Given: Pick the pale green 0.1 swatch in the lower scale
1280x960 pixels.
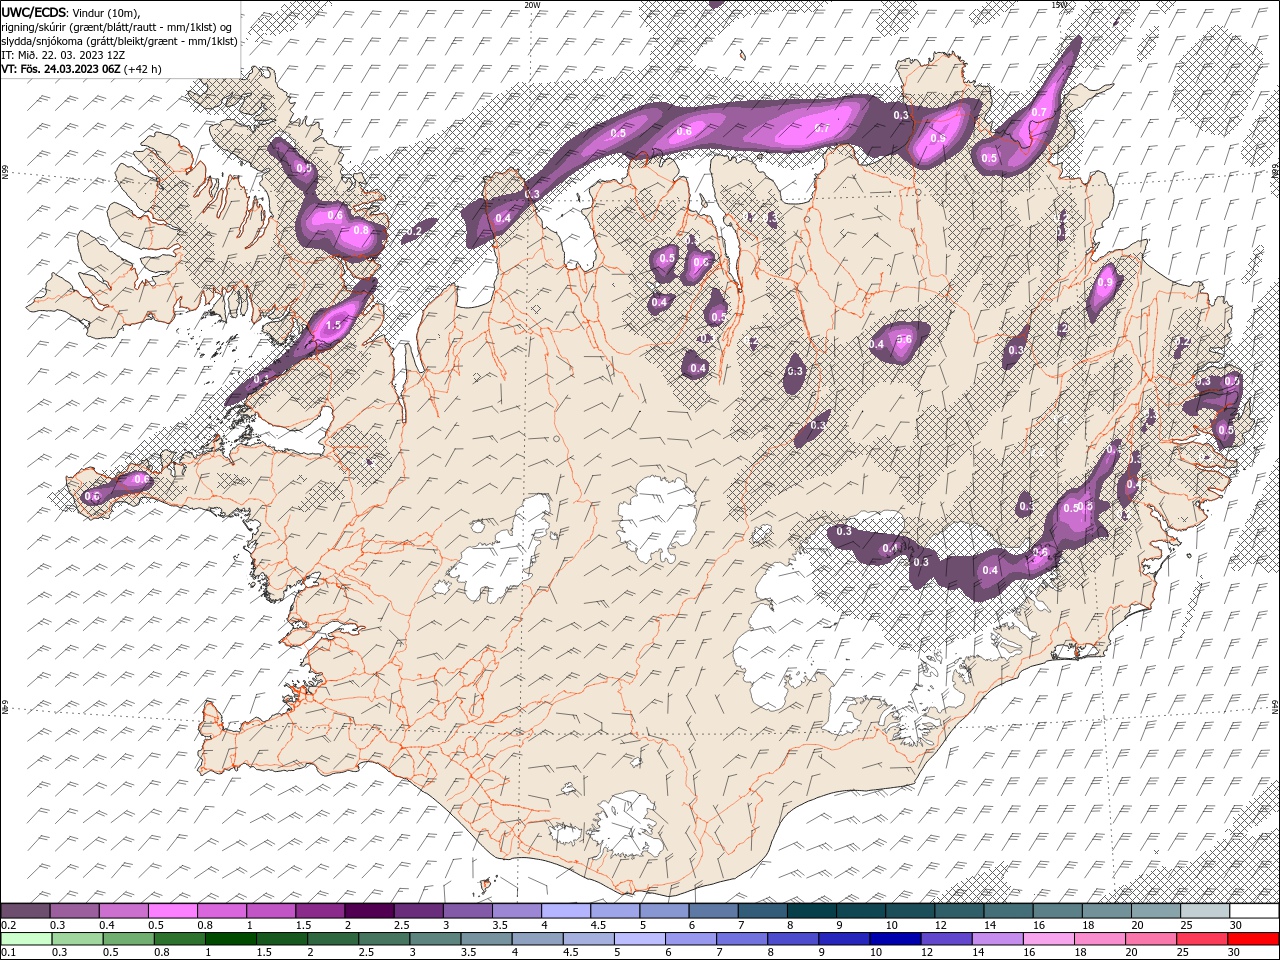Looking at the screenshot, I should click(x=26, y=939).
